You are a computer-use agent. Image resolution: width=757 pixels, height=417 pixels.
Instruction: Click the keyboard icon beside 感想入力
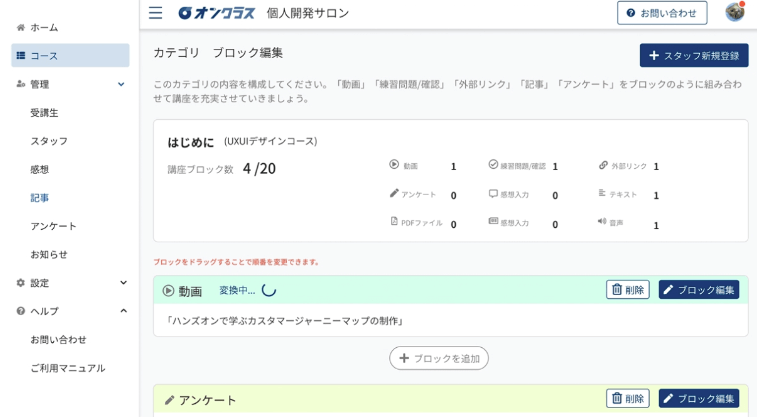(x=493, y=221)
